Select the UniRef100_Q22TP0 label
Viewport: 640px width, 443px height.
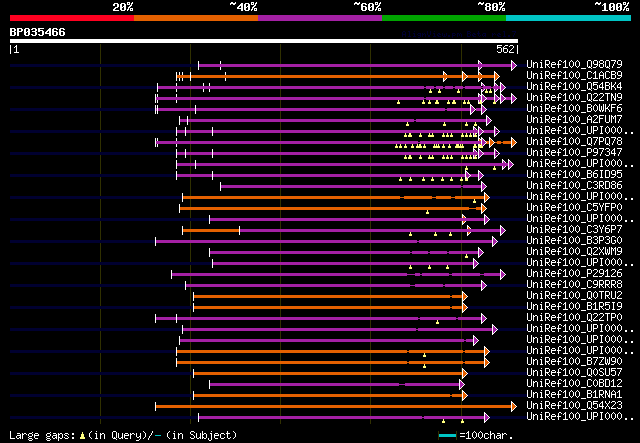tap(574, 318)
